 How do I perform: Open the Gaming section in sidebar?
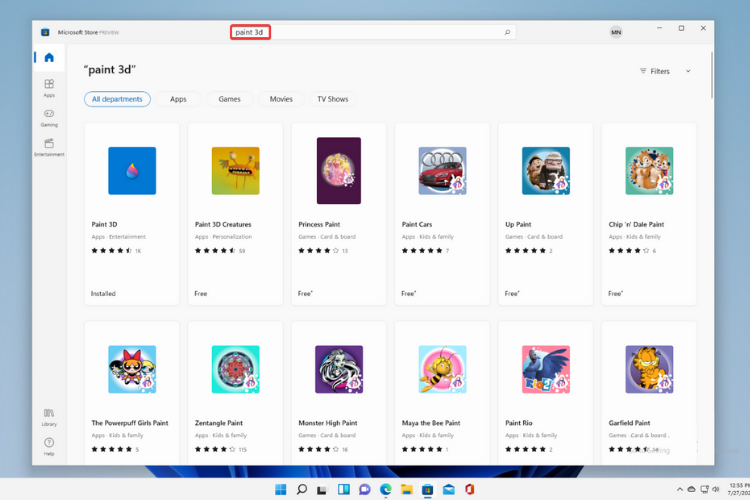(x=49, y=117)
